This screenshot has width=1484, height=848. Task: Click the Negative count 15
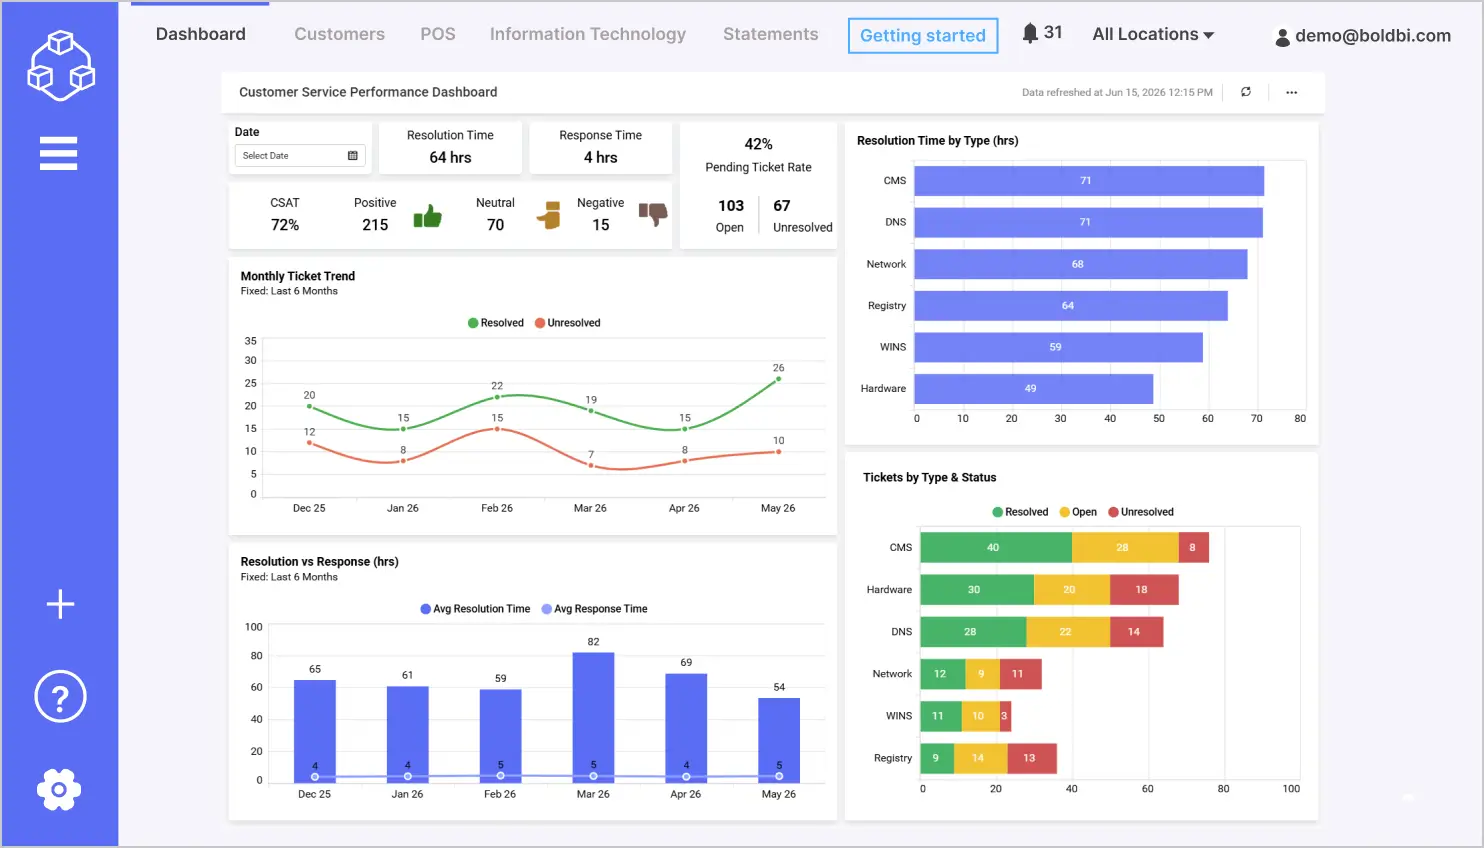click(600, 225)
